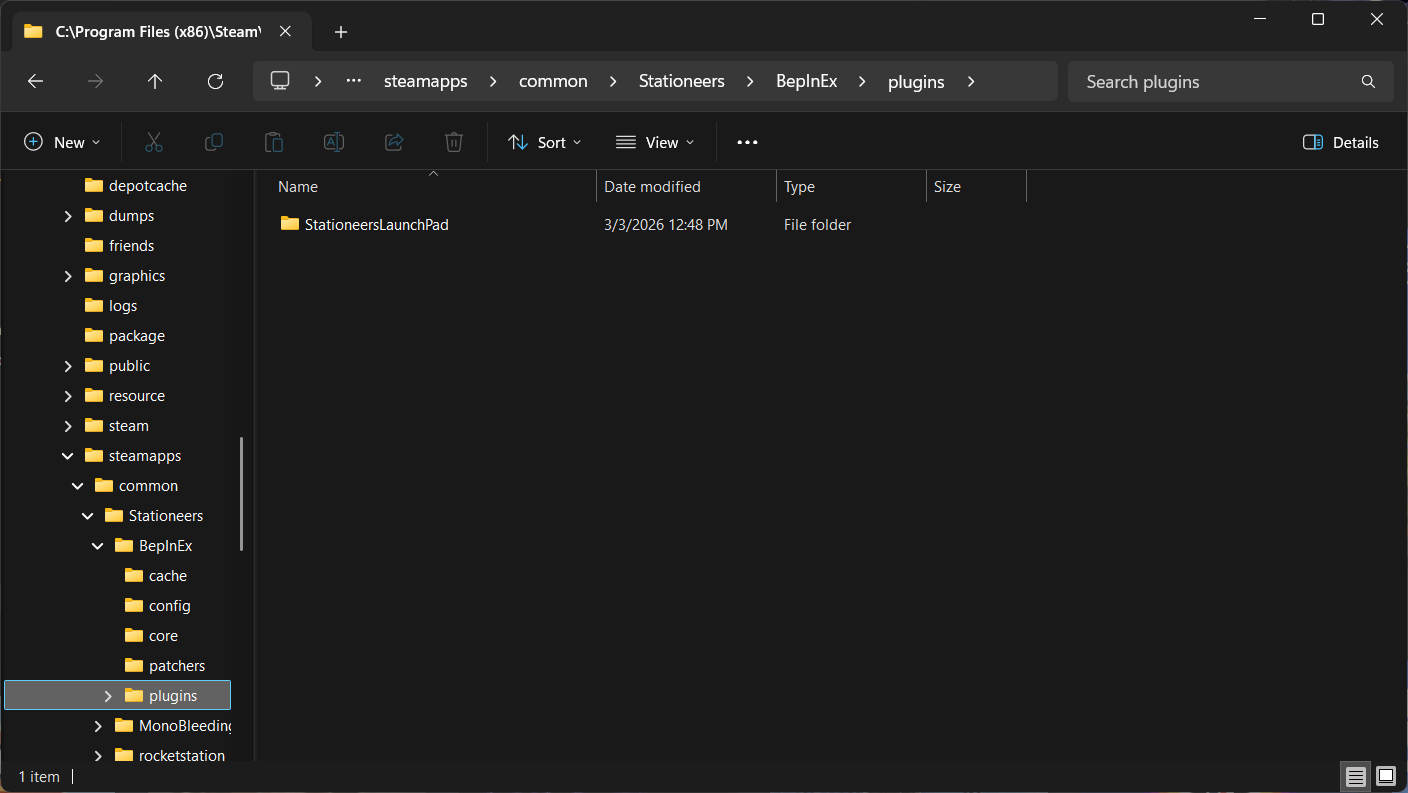Viewport: 1408px width, 793px height.
Task: Navigate up one folder level
Action: tap(155, 81)
